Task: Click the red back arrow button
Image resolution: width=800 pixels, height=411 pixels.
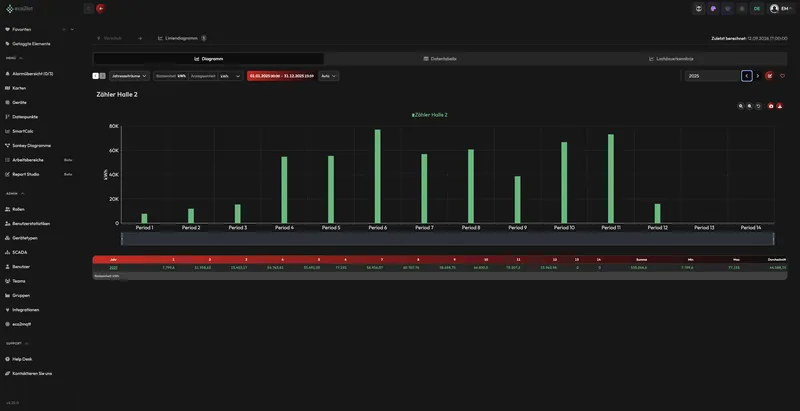Action: (101, 9)
